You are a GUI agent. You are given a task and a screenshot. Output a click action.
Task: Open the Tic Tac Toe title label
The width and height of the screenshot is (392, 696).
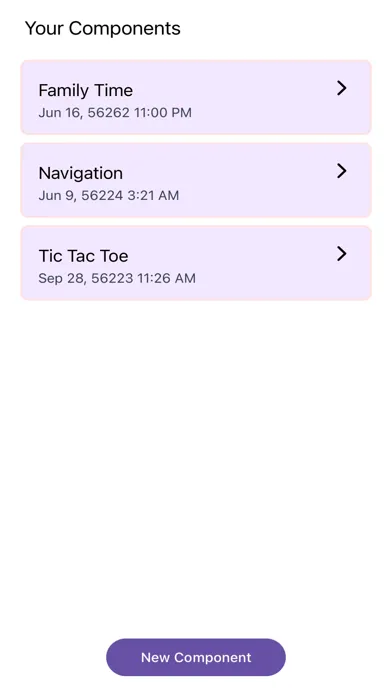83,256
